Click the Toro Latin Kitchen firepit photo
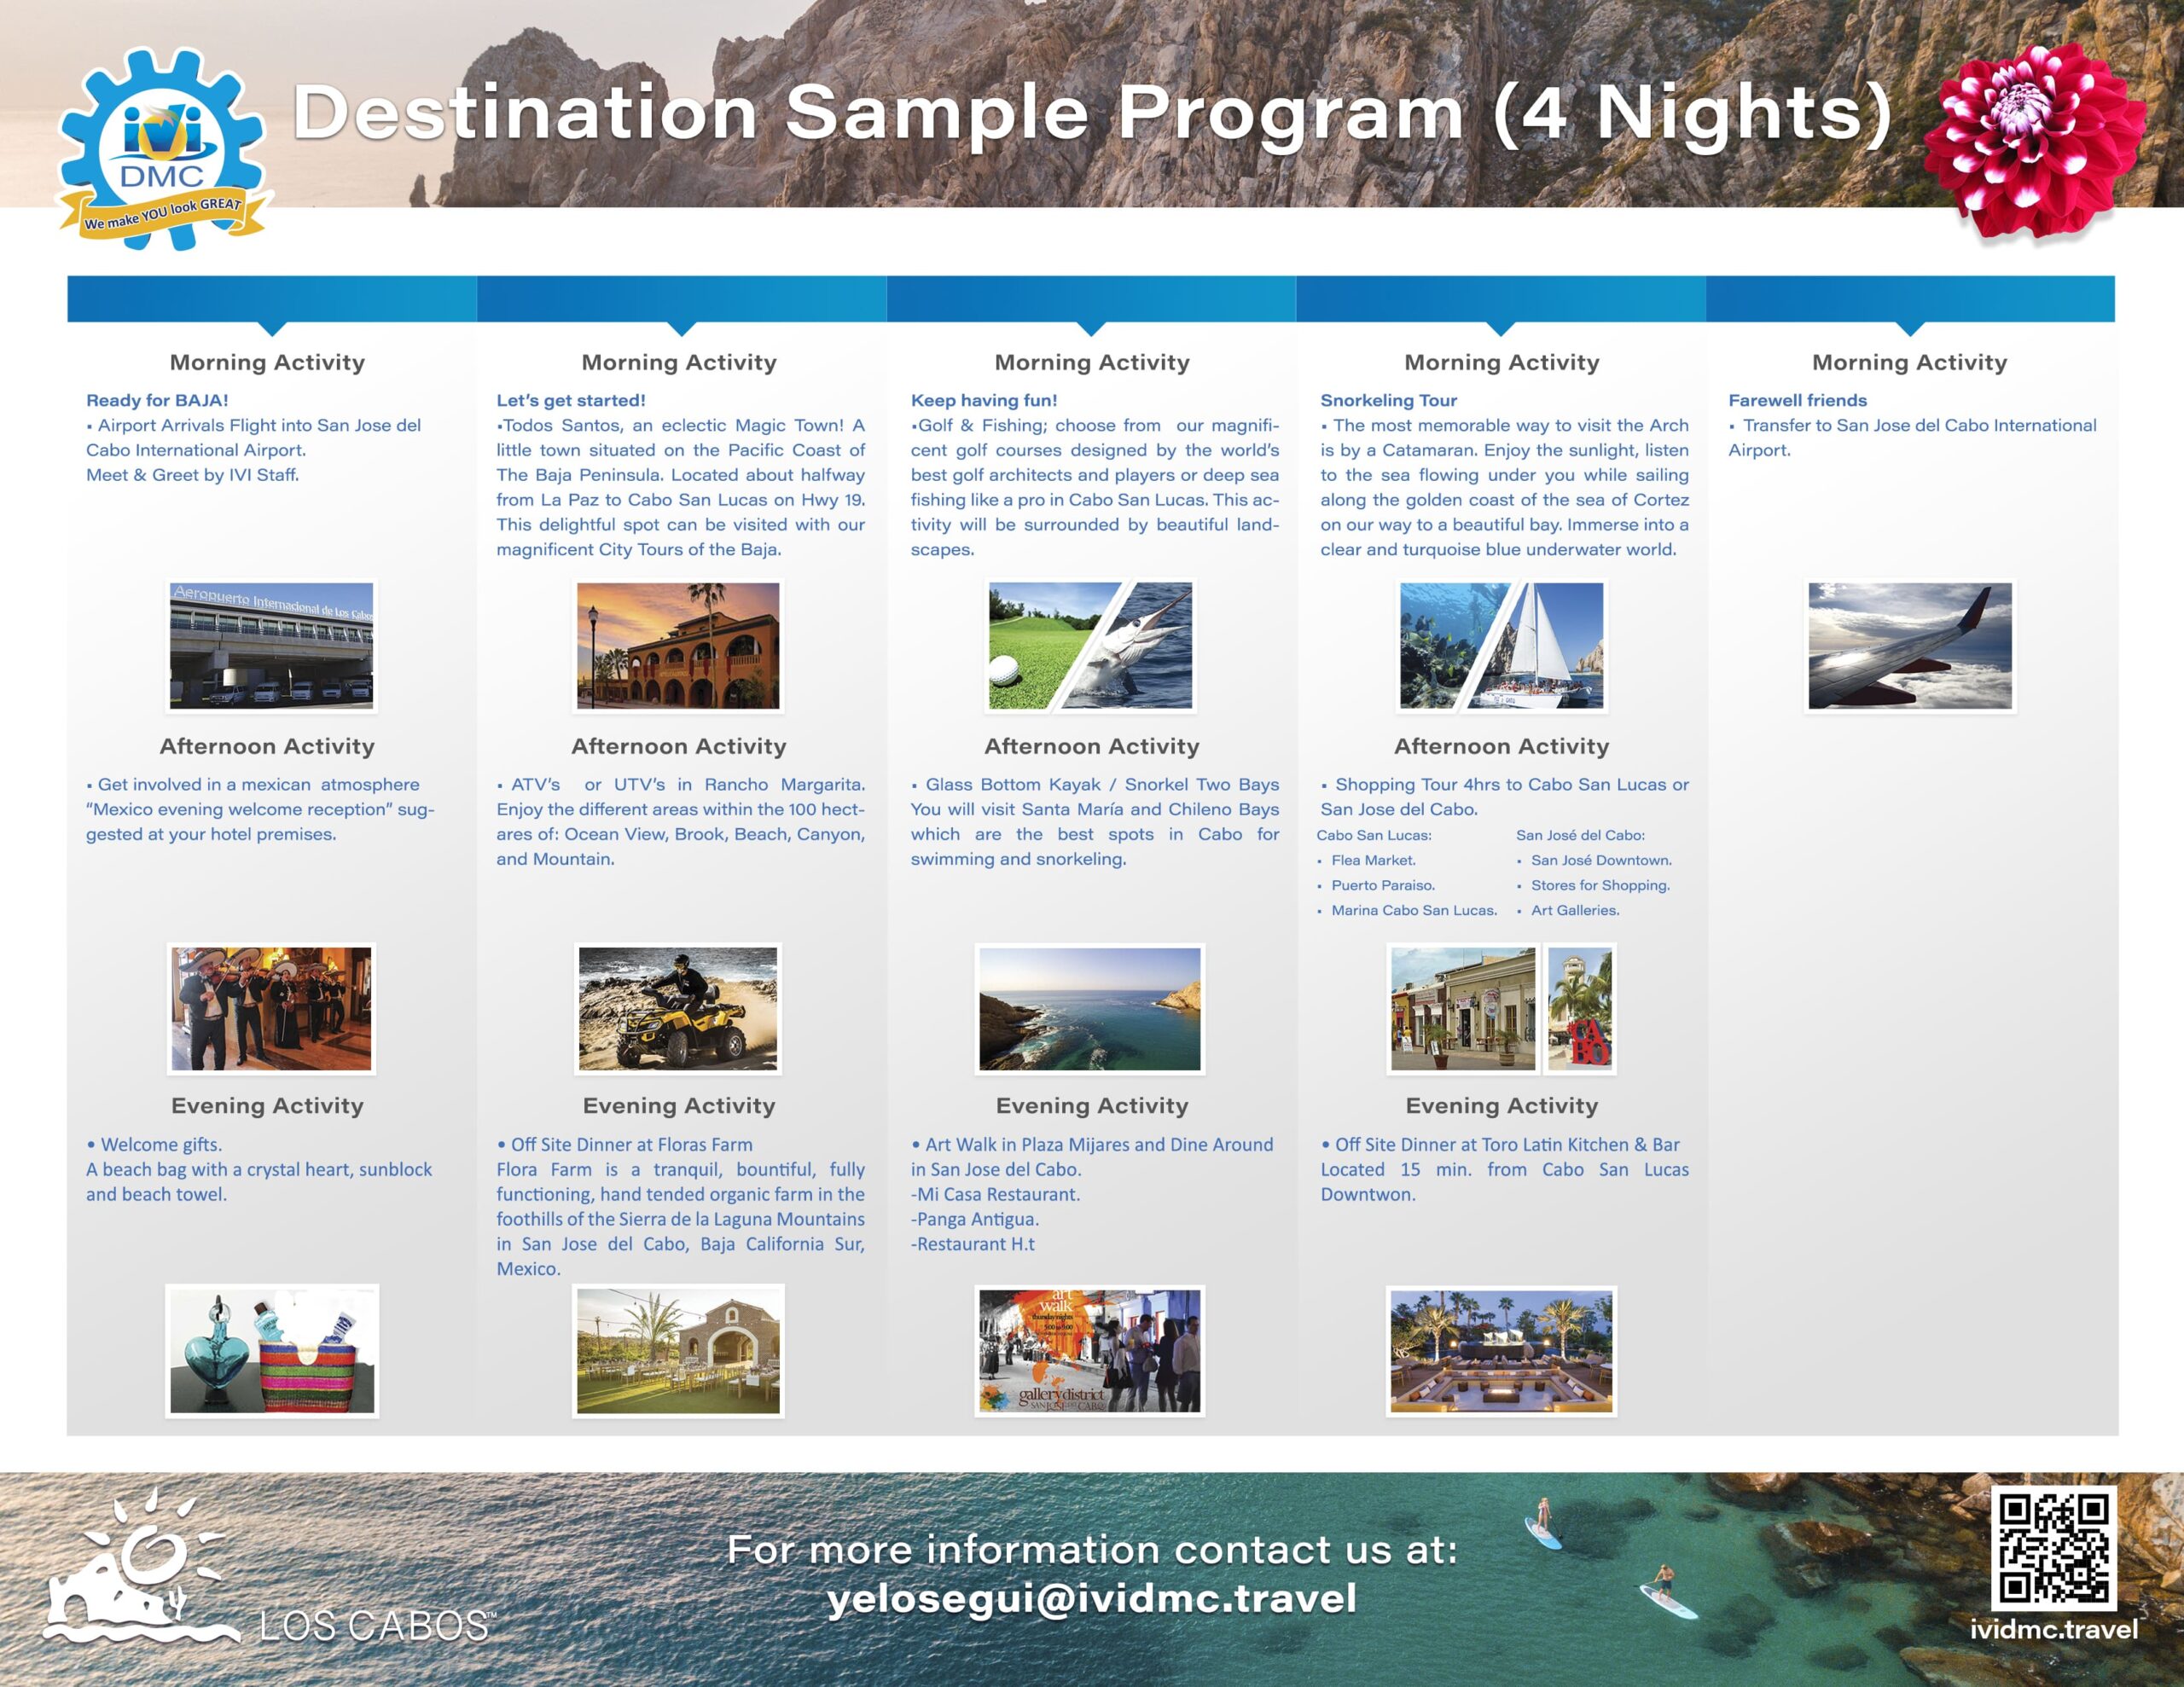This screenshot has height=1687, width=2184. click(1501, 1350)
